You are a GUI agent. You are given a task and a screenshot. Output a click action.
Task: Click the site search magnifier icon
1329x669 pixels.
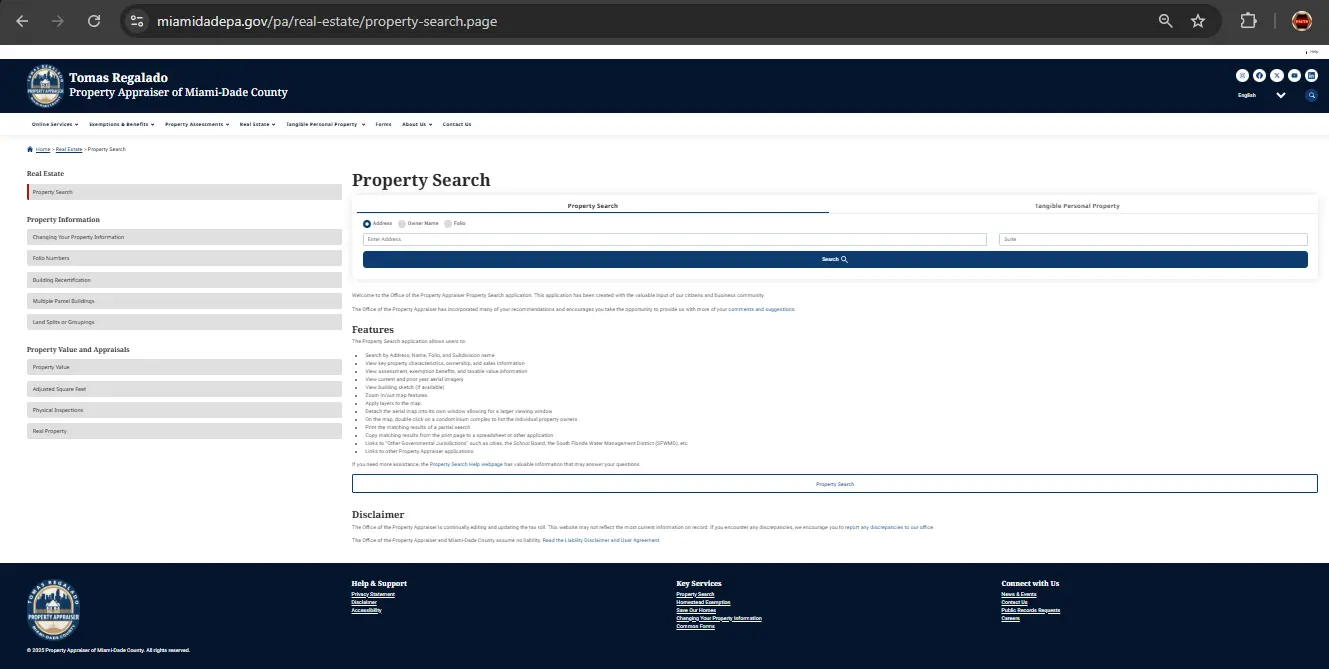[1311, 96]
